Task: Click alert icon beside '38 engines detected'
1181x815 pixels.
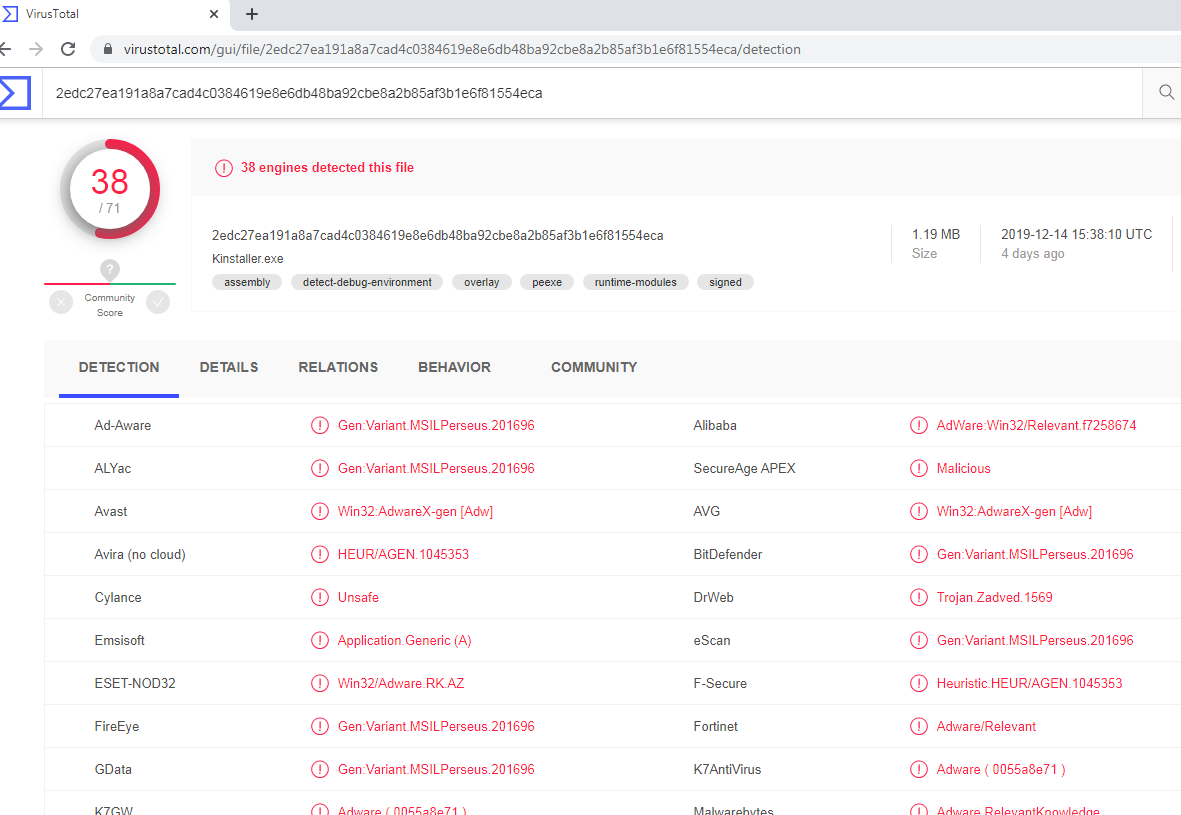Action: [x=224, y=168]
